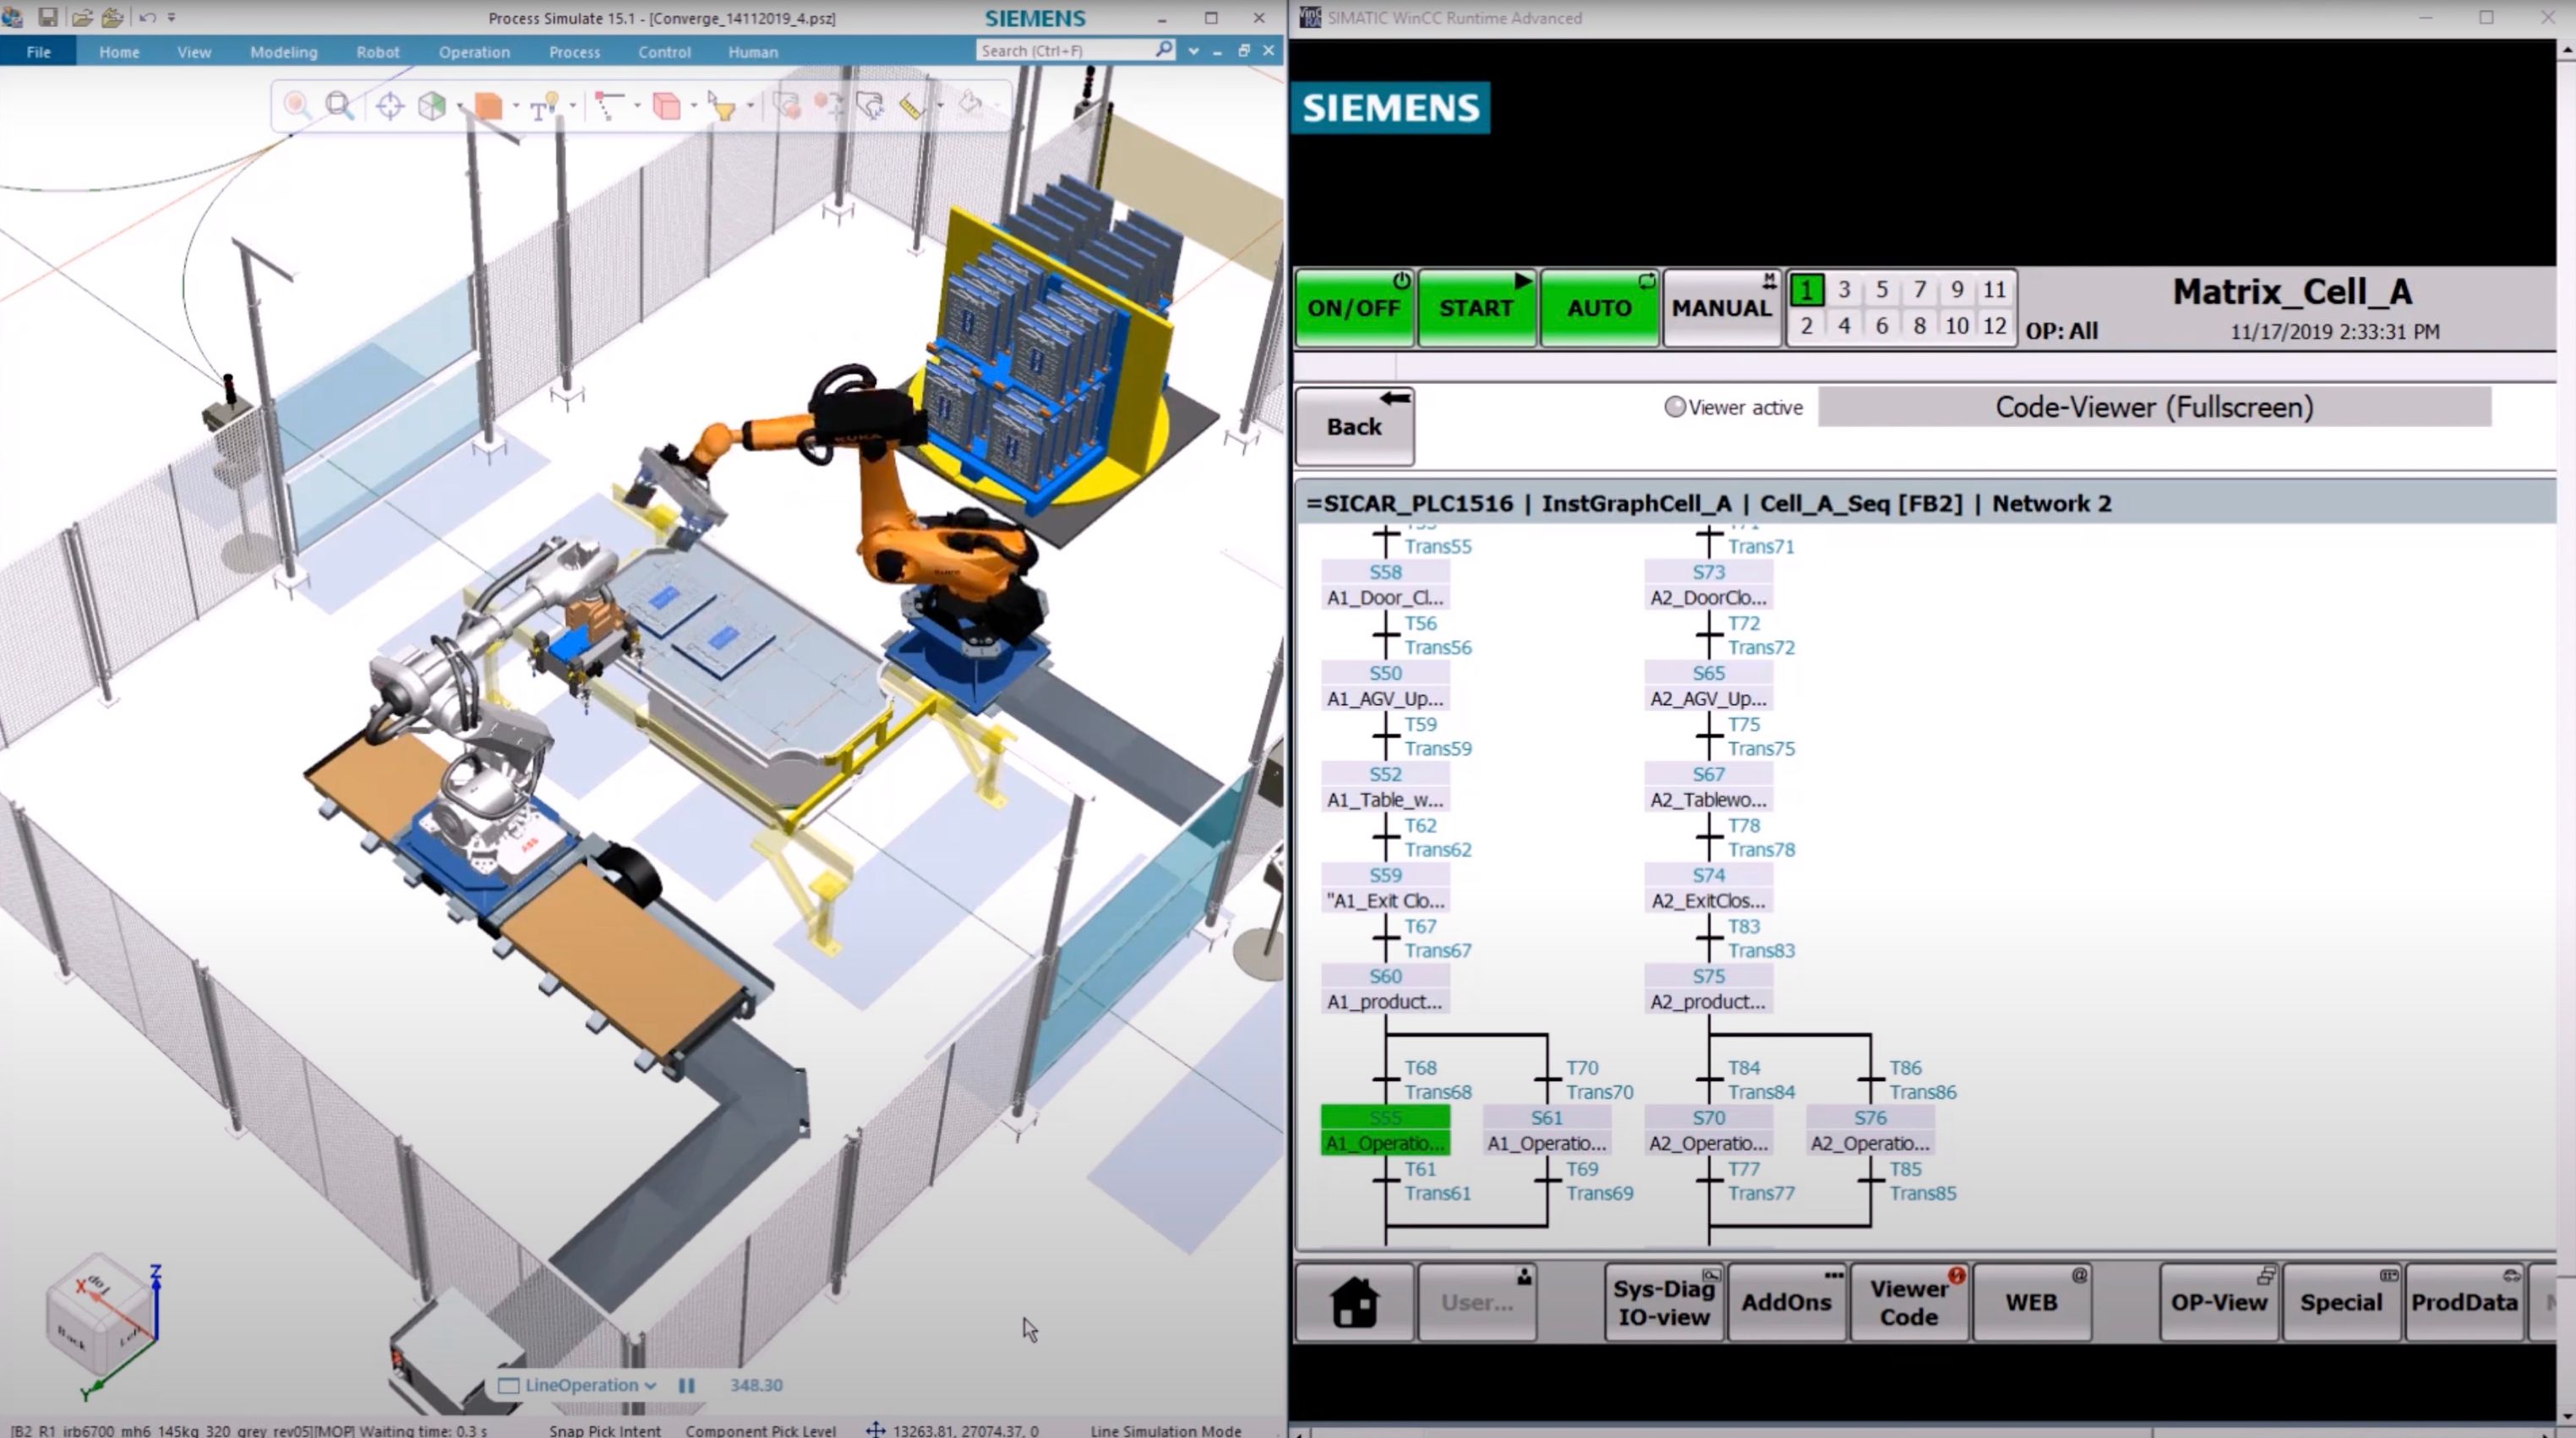Screen dimensions: 2576x1438
Task: Toggle the Viewer active radio button
Action: point(1674,407)
